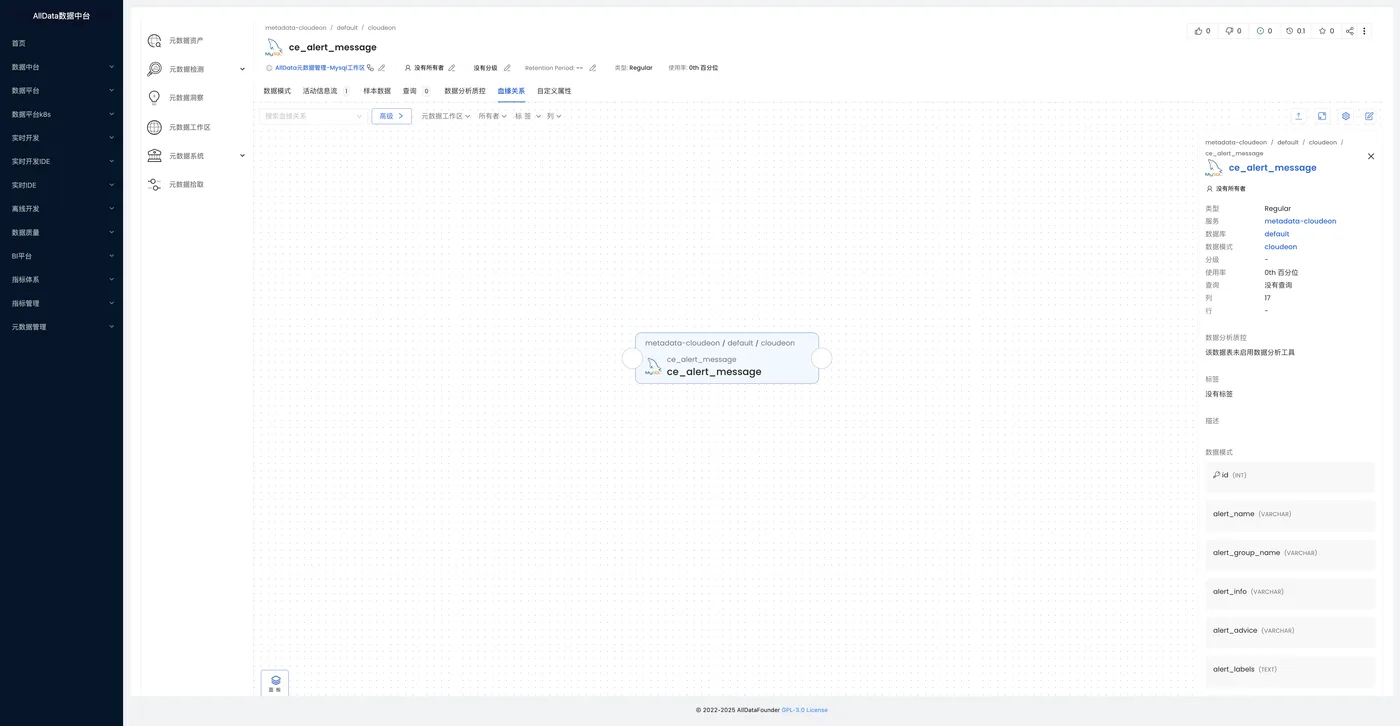Open metadata-cloudeon service link in panel
The height and width of the screenshot is (726, 1400).
pos(1300,221)
